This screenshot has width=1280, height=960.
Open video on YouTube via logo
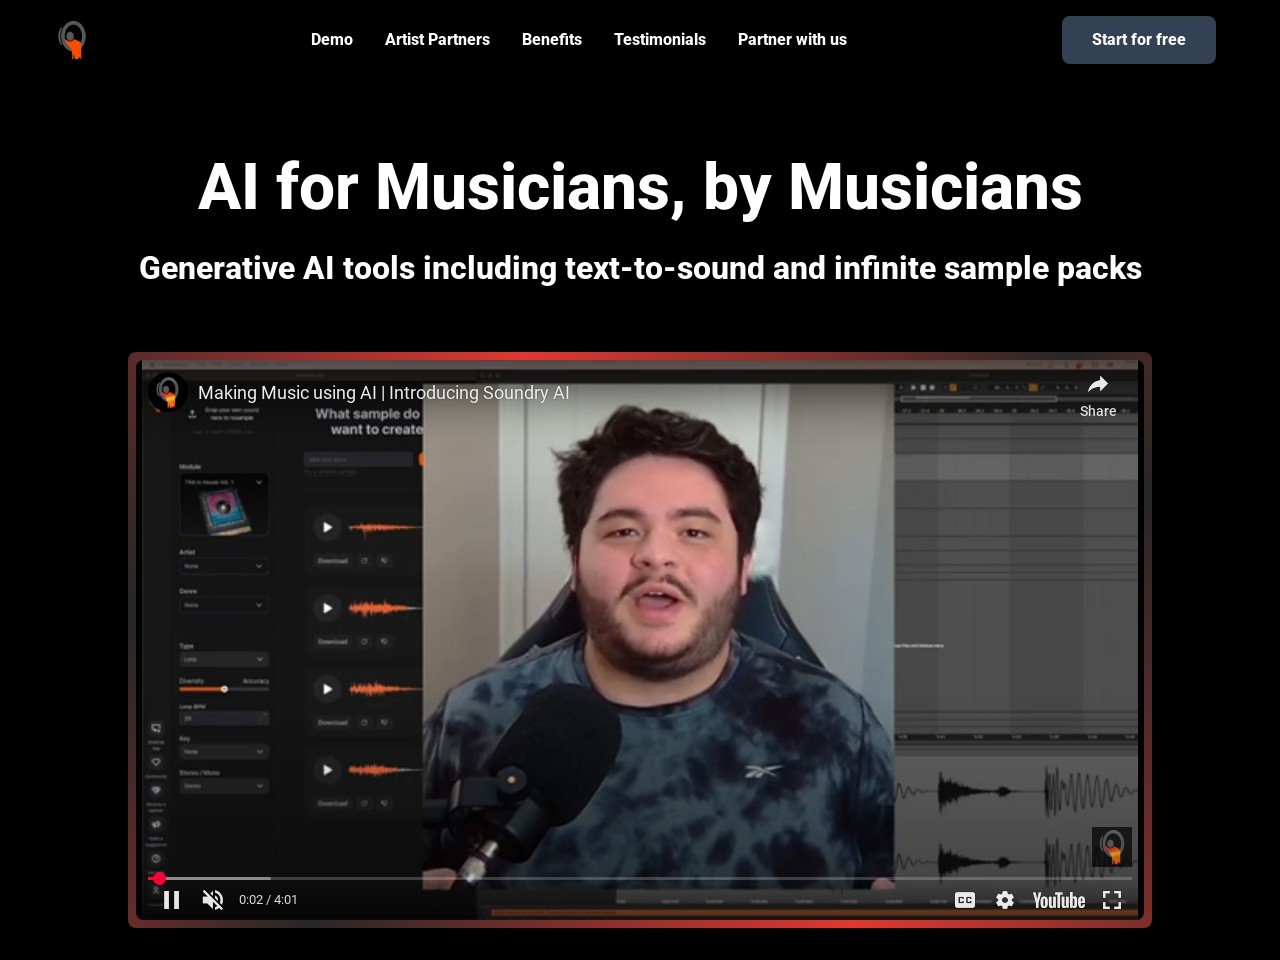point(1059,900)
